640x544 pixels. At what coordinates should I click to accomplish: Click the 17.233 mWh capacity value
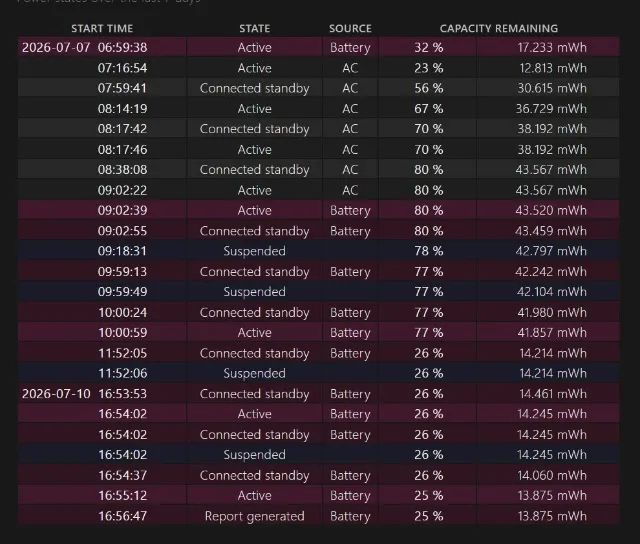point(552,47)
